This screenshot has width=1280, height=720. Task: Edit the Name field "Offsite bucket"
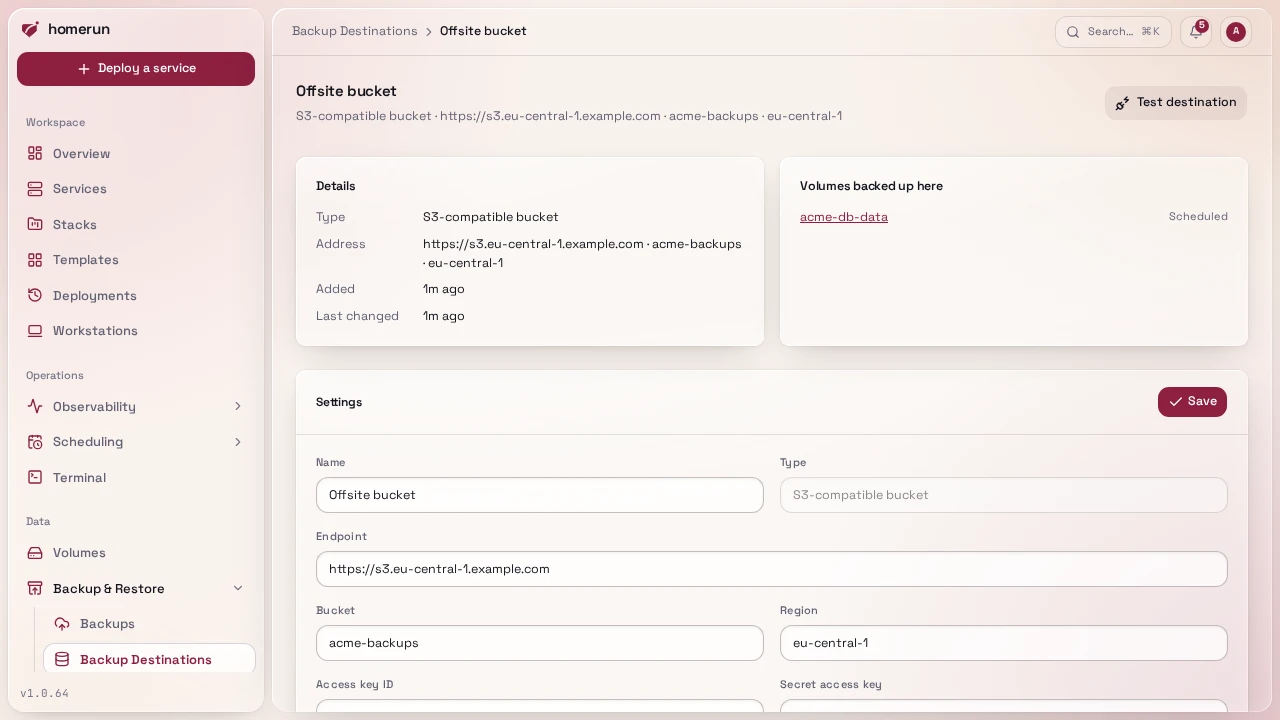pyautogui.click(x=540, y=495)
